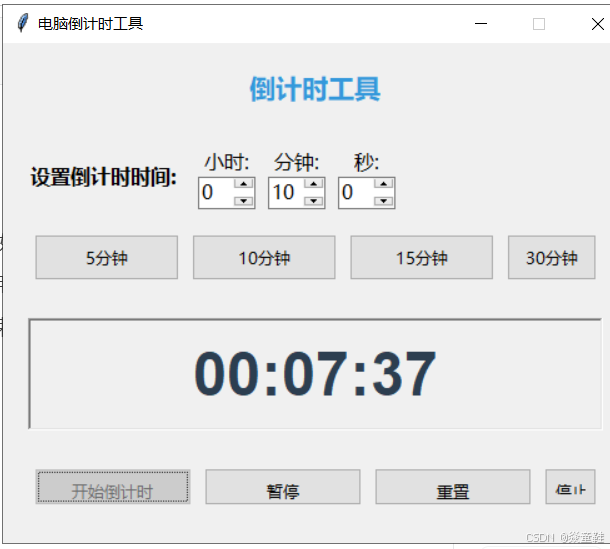Click the 小时 label

(x=227, y=162)
